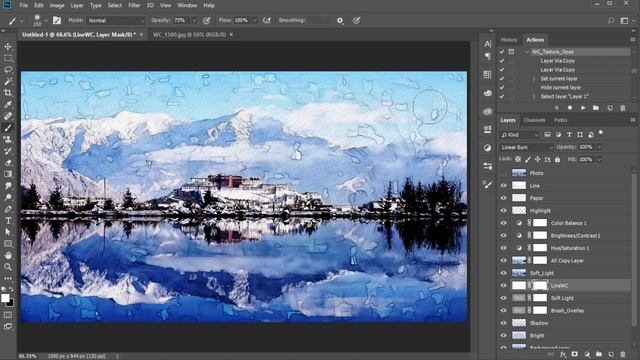Open the brush Mode dropdown
This screenshot has width=640, height=360.
click(116, 20)
